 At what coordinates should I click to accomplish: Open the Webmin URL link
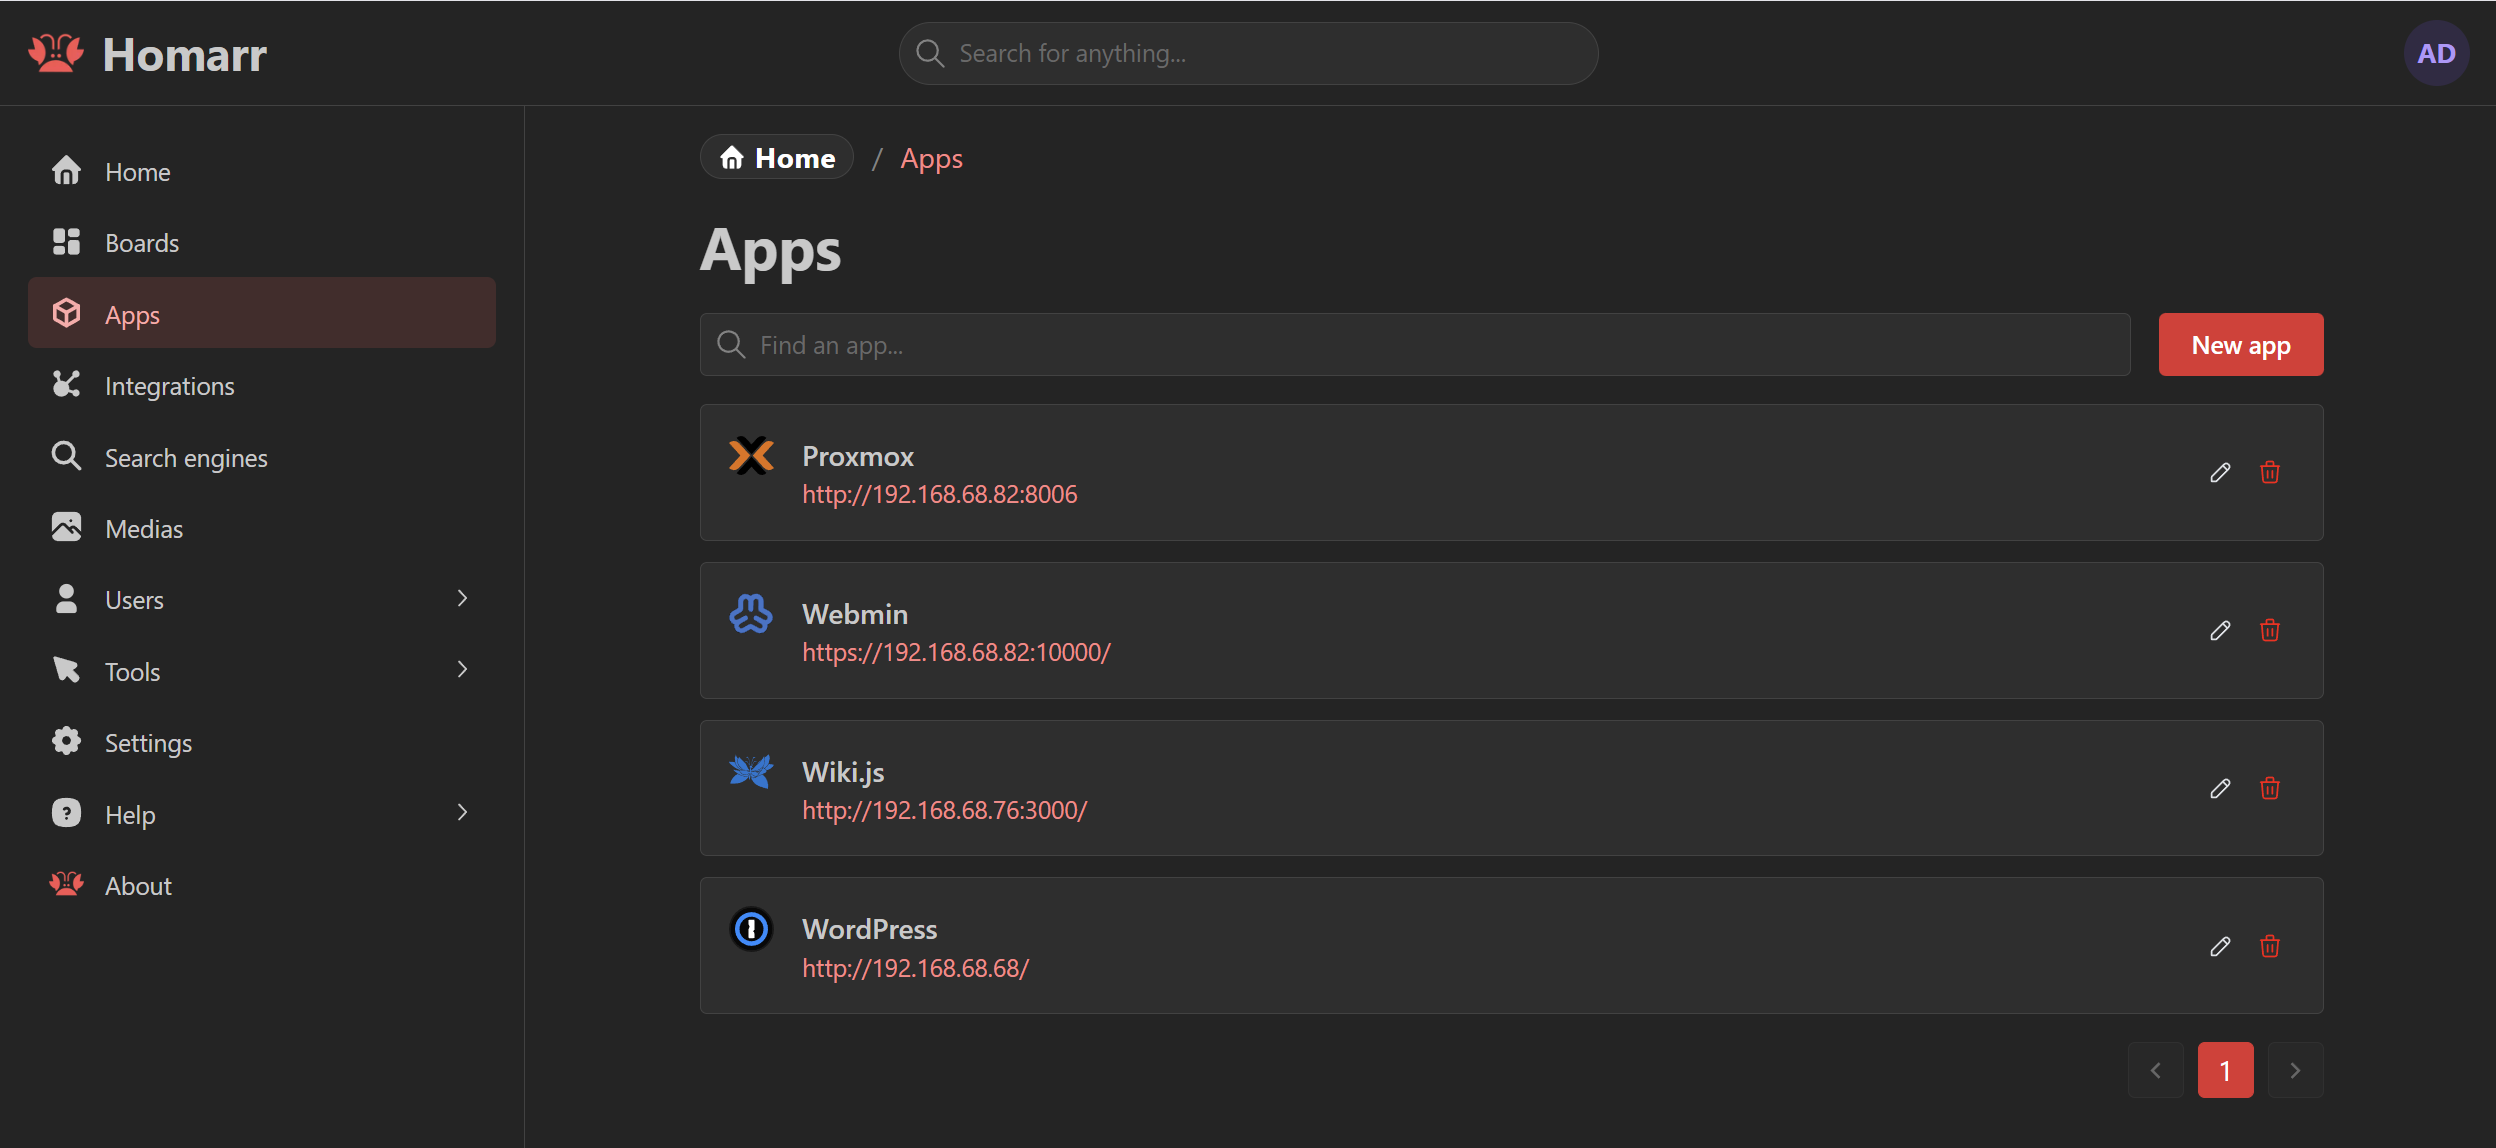[956, 651]
